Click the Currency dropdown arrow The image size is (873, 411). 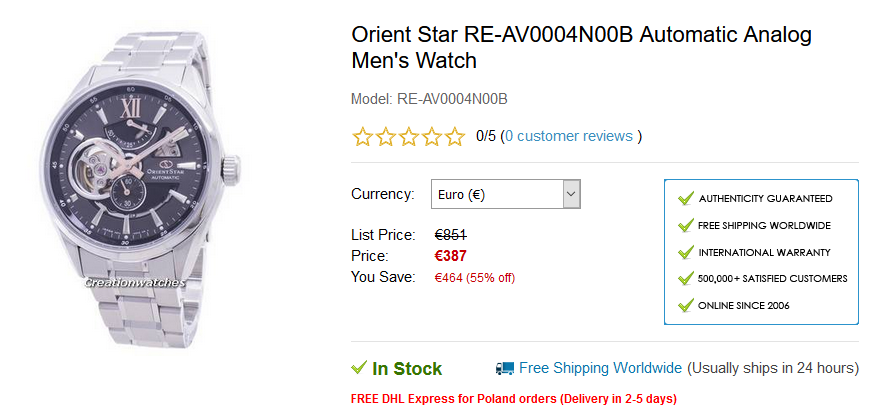coord(571,194)
